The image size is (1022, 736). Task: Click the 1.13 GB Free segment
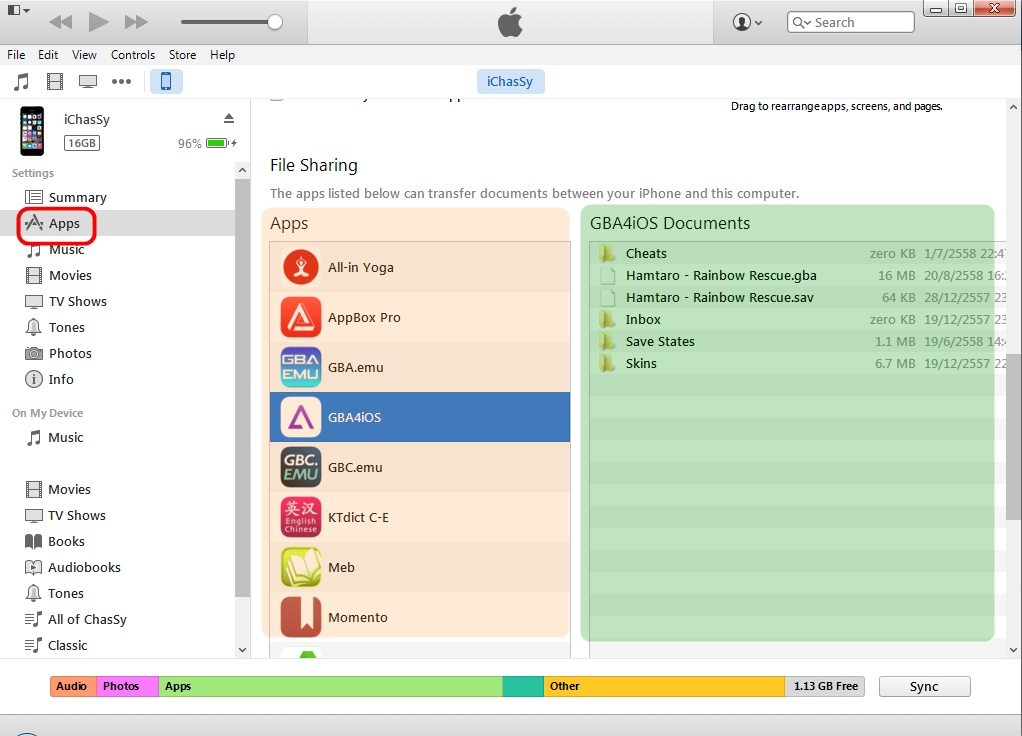pos(825,686)
